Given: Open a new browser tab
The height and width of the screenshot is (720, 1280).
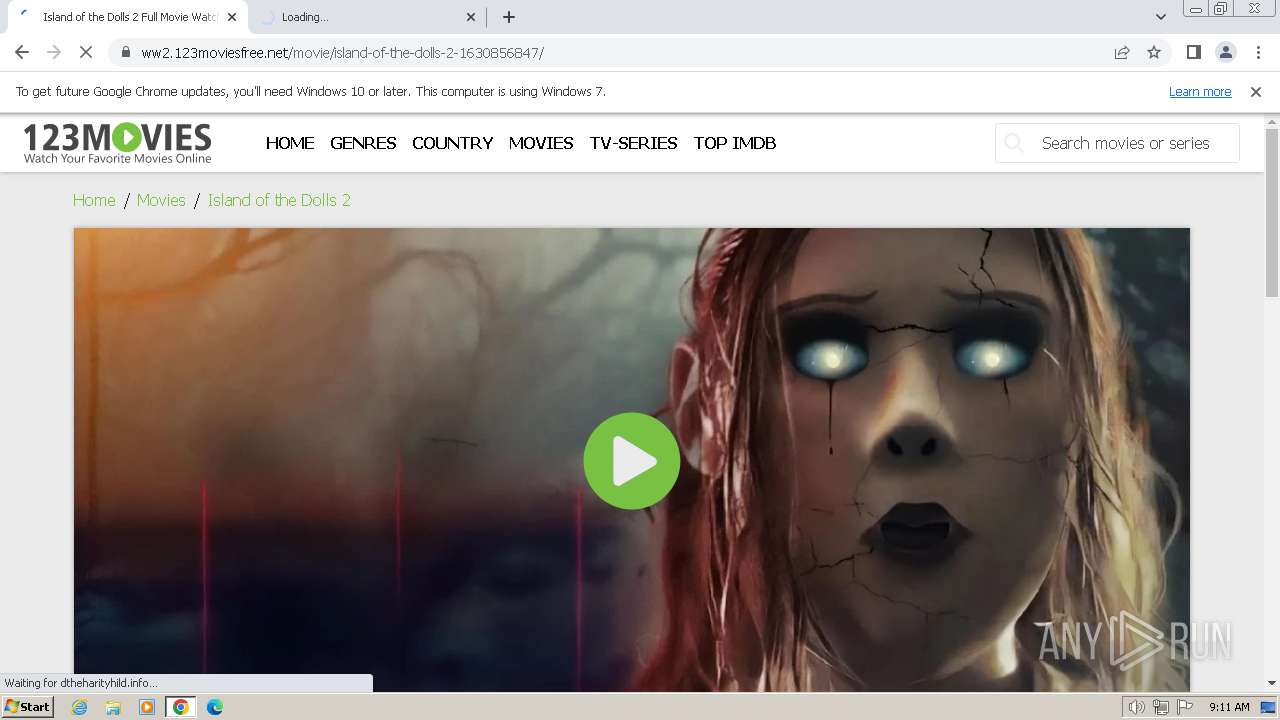Looking at the screenshot, I should (509, 17).
